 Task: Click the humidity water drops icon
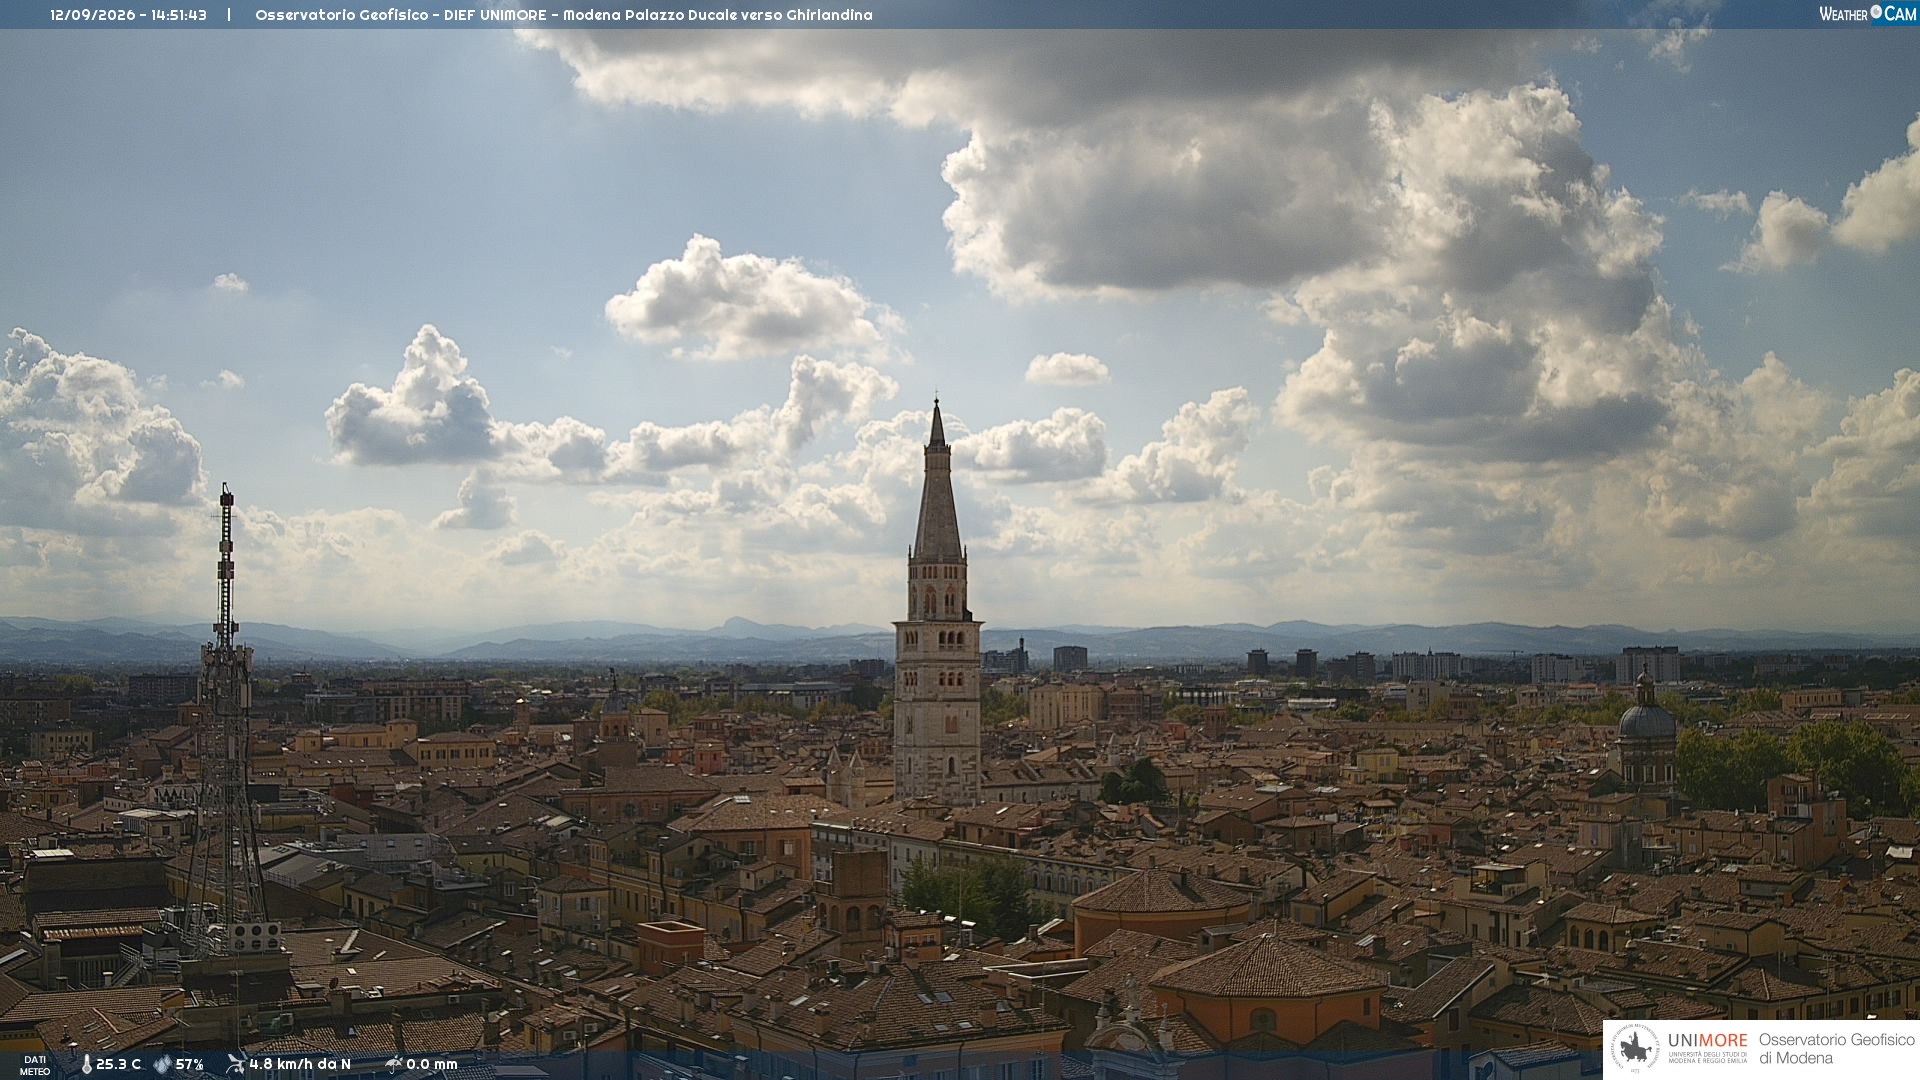coord(162,1064)
